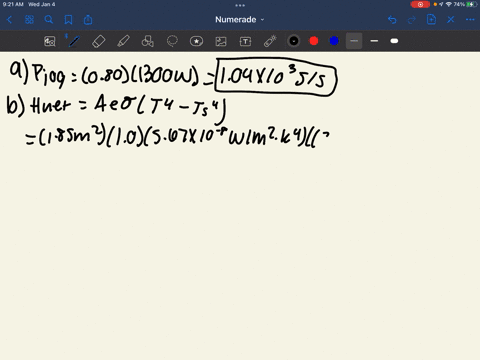
Task: Select the Shapes tool
Action: (x=148, y=41)
